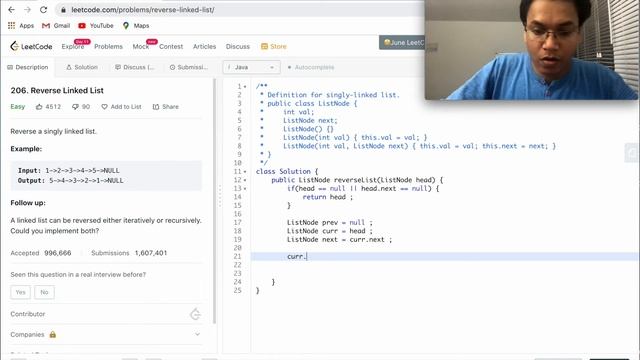Click the No interview button
Screen dimensions: 640x360
(x=44, y=292)
